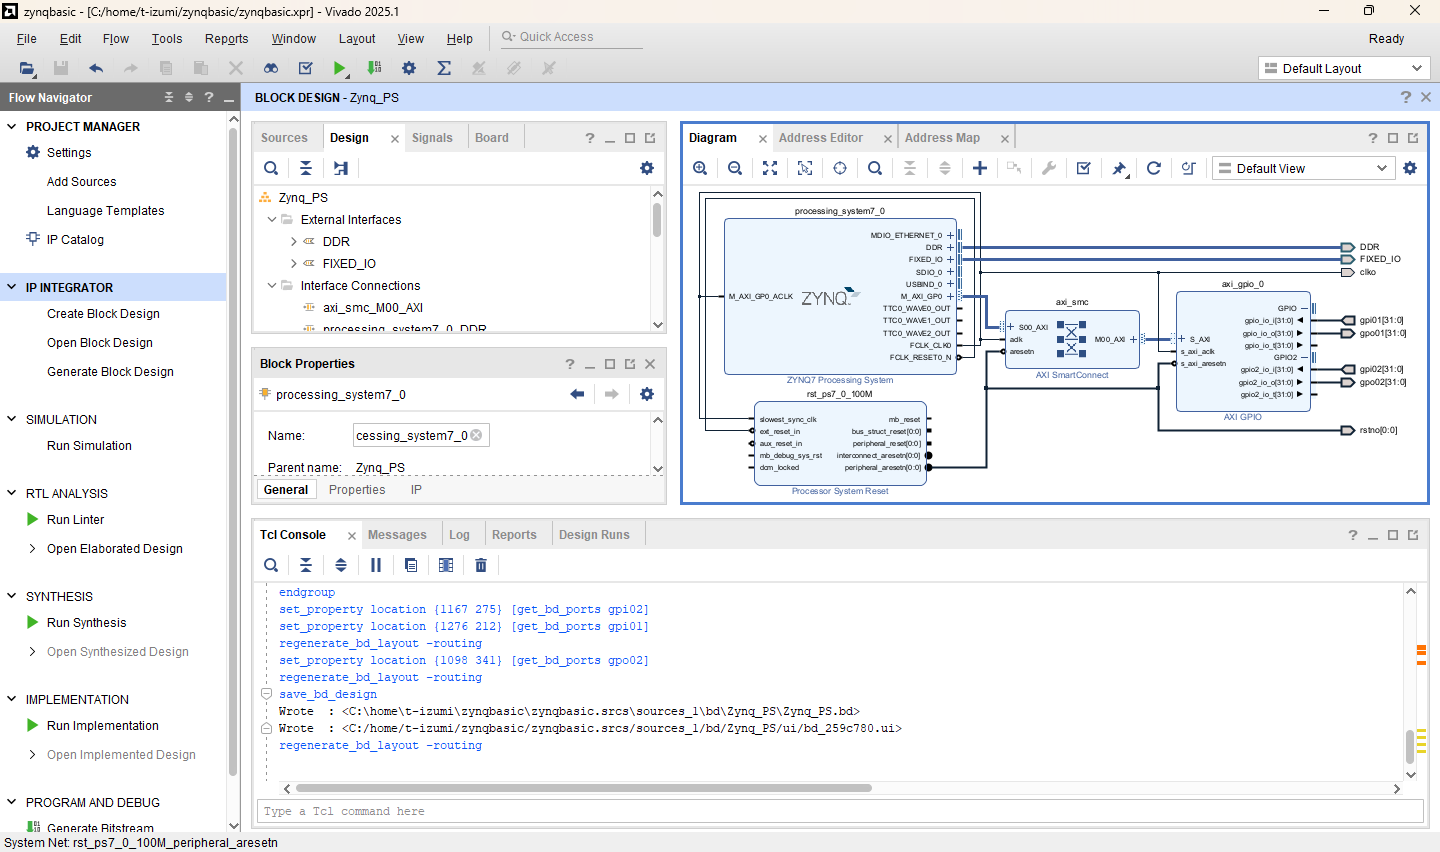This screenshot has height=852, width=1440.
Task: Click the Tcl Console horizontal scrollbar
Action: pos(583,788)
